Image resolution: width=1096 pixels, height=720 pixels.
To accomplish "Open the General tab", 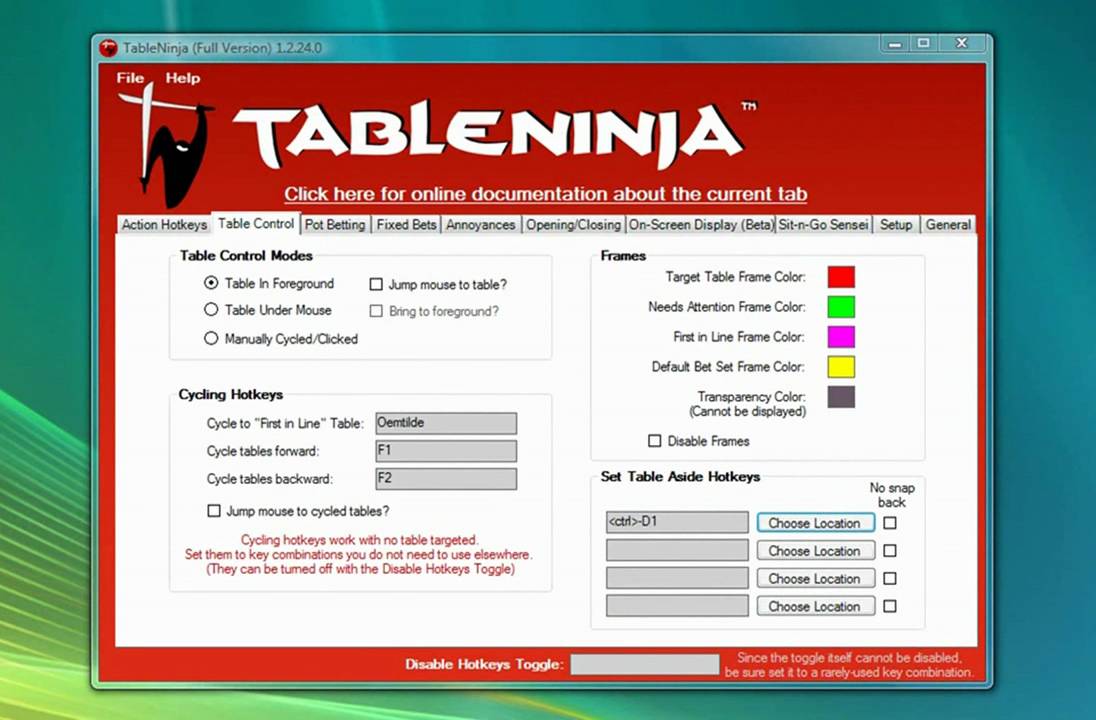I will [948, 224].
